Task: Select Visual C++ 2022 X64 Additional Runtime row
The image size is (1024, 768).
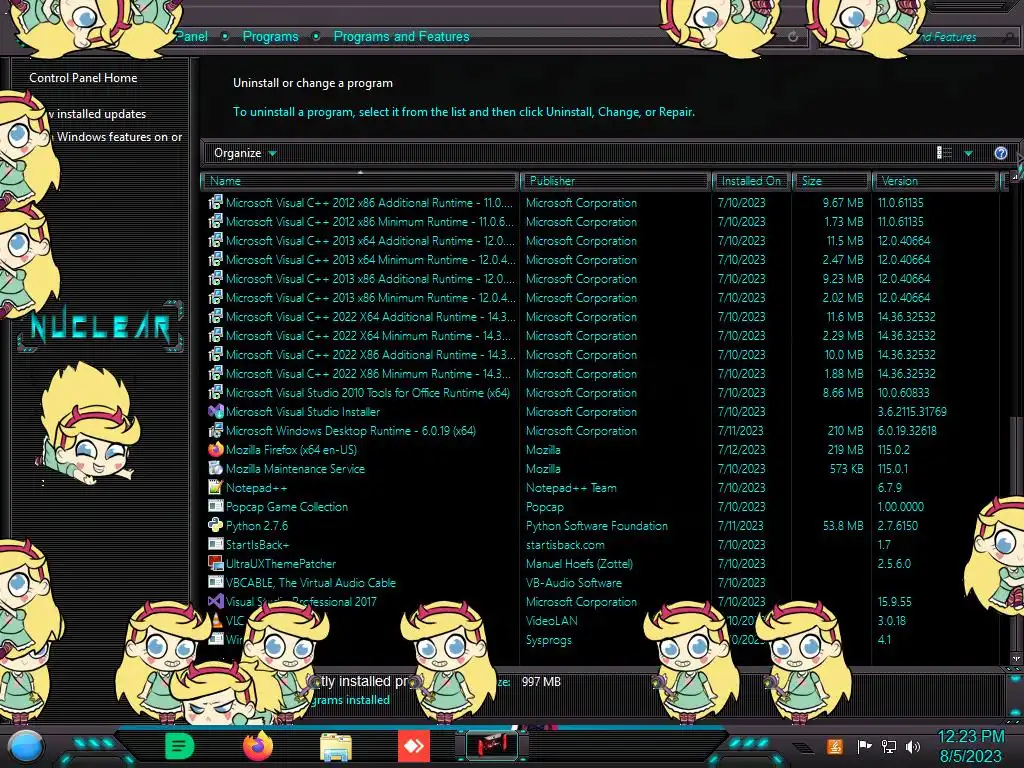Action: (601, 316)
